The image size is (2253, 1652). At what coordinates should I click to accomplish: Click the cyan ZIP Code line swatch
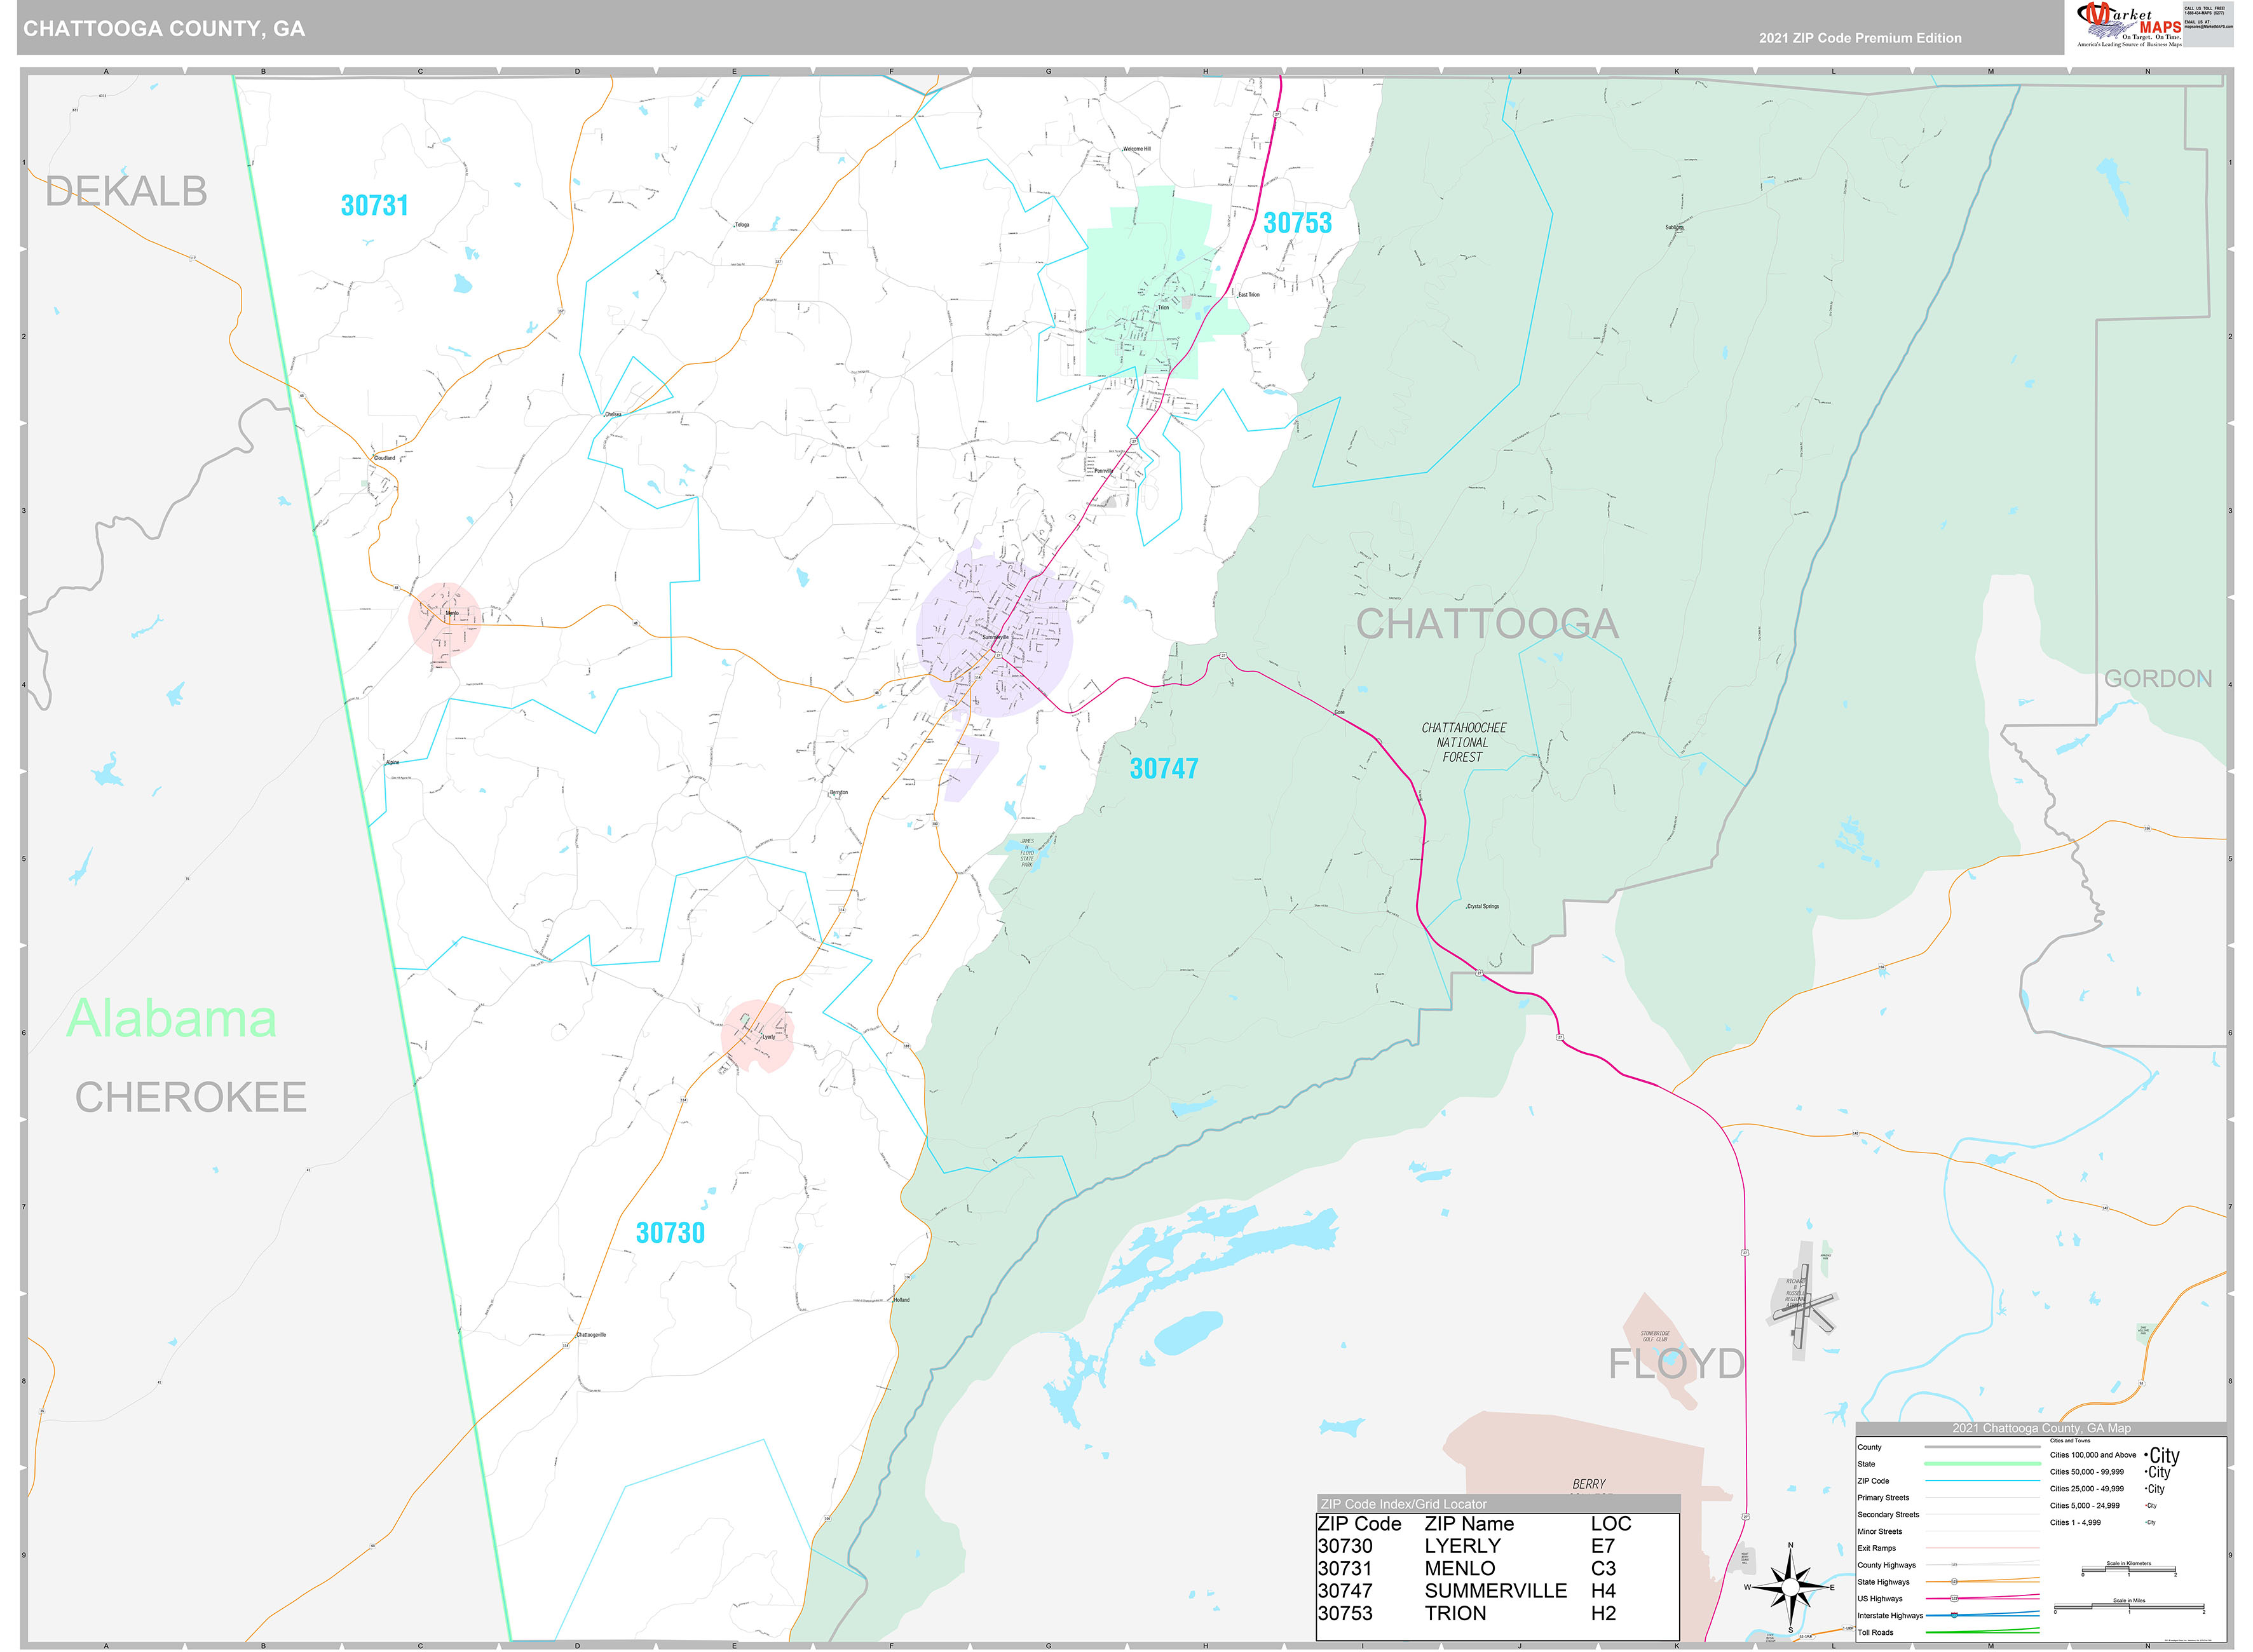[1983, 1481]
